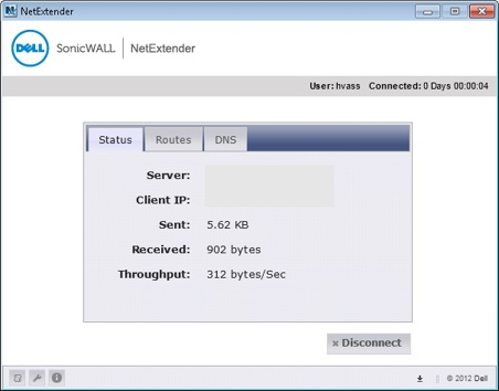Click the Throughput: label
Screen dimensions: 499x391
coord(154,274)
